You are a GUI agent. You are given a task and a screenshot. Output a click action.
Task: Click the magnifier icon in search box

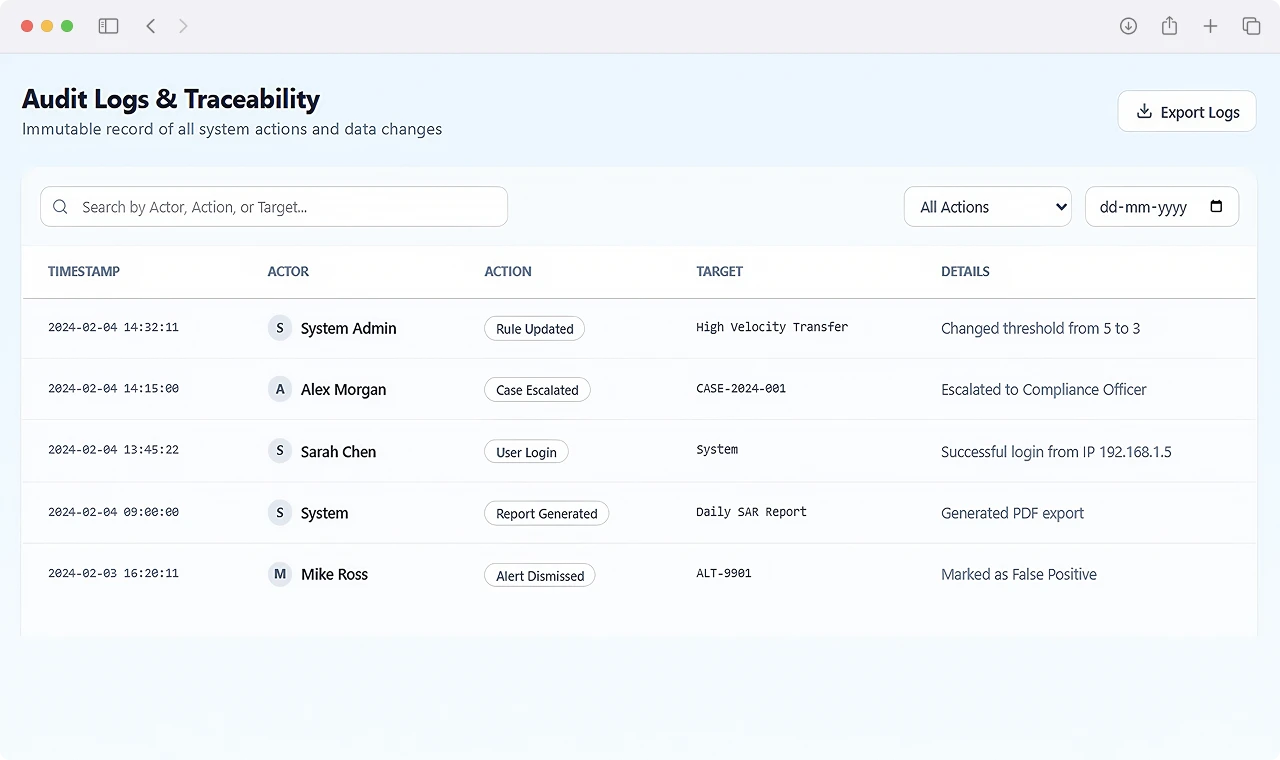tap(60, 207)
